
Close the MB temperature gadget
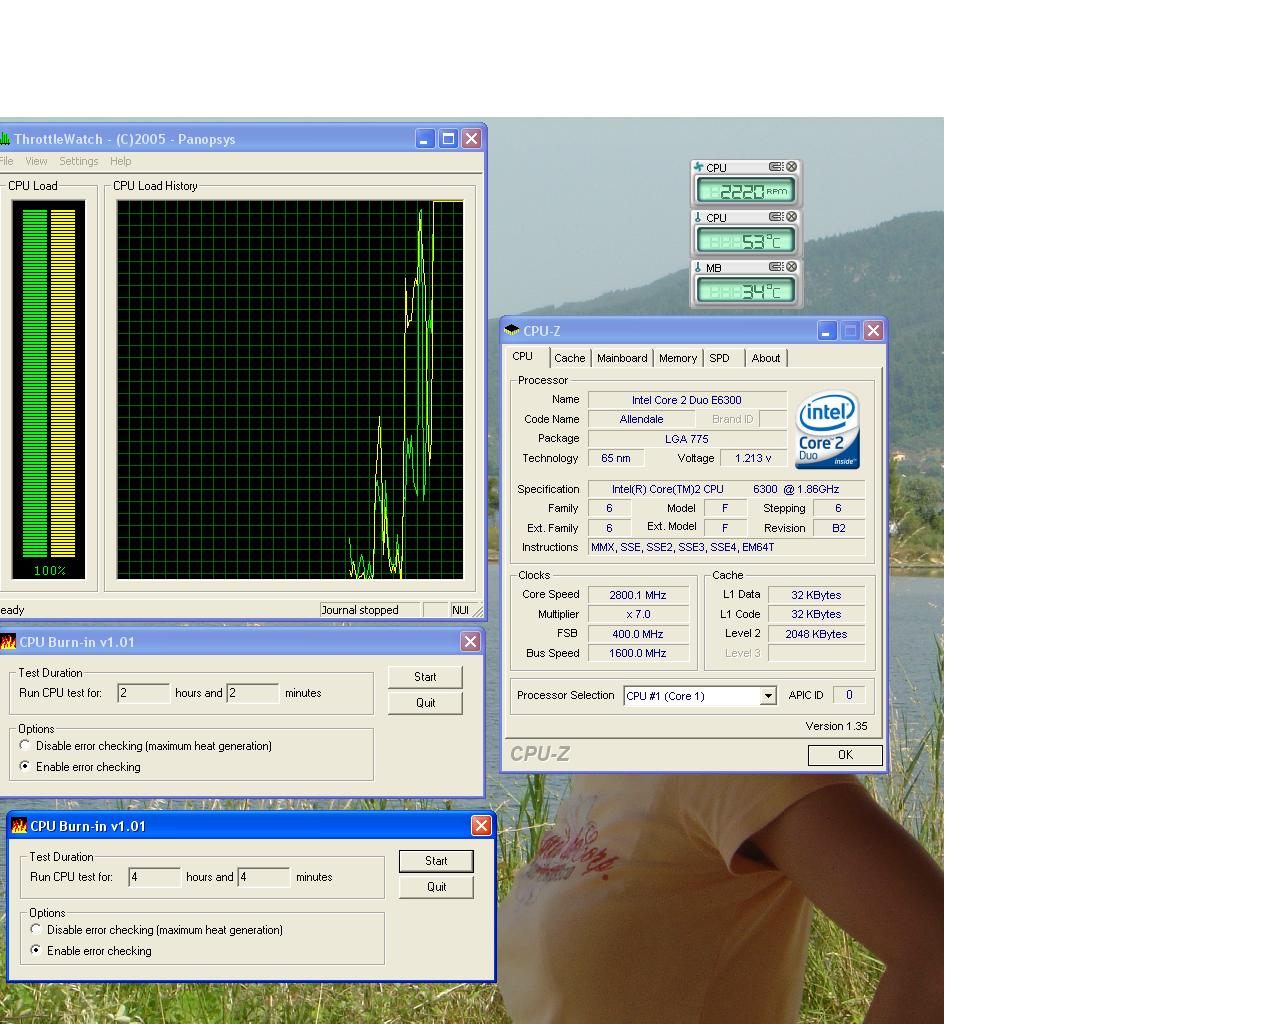click(791, 267)
